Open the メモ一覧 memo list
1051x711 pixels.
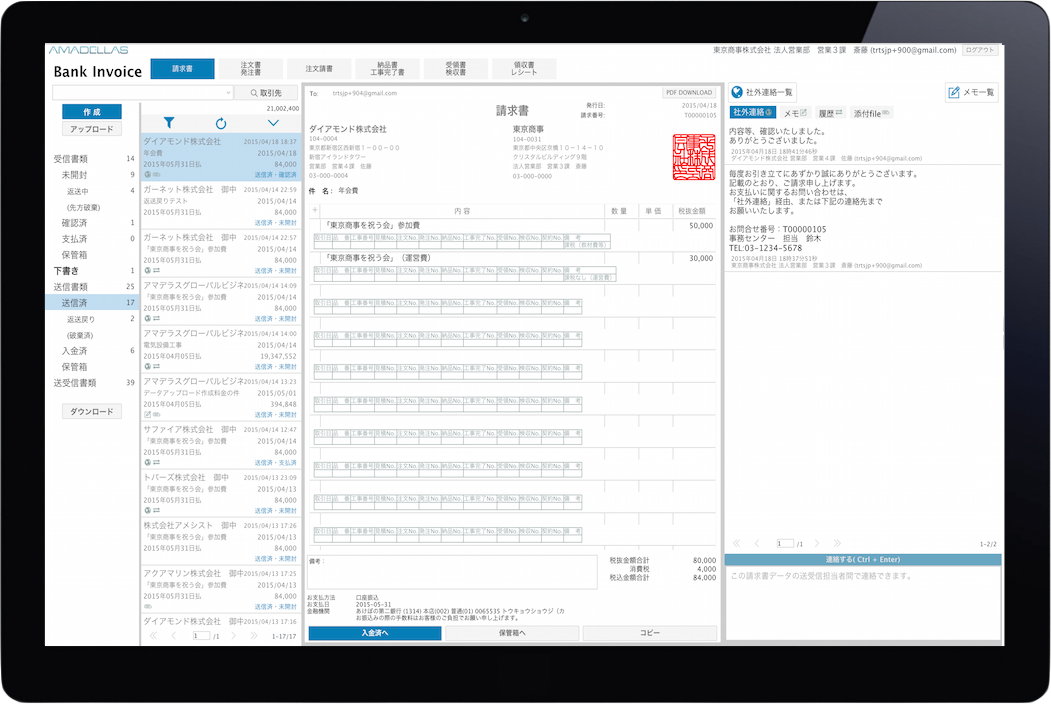tap(972, 92)
